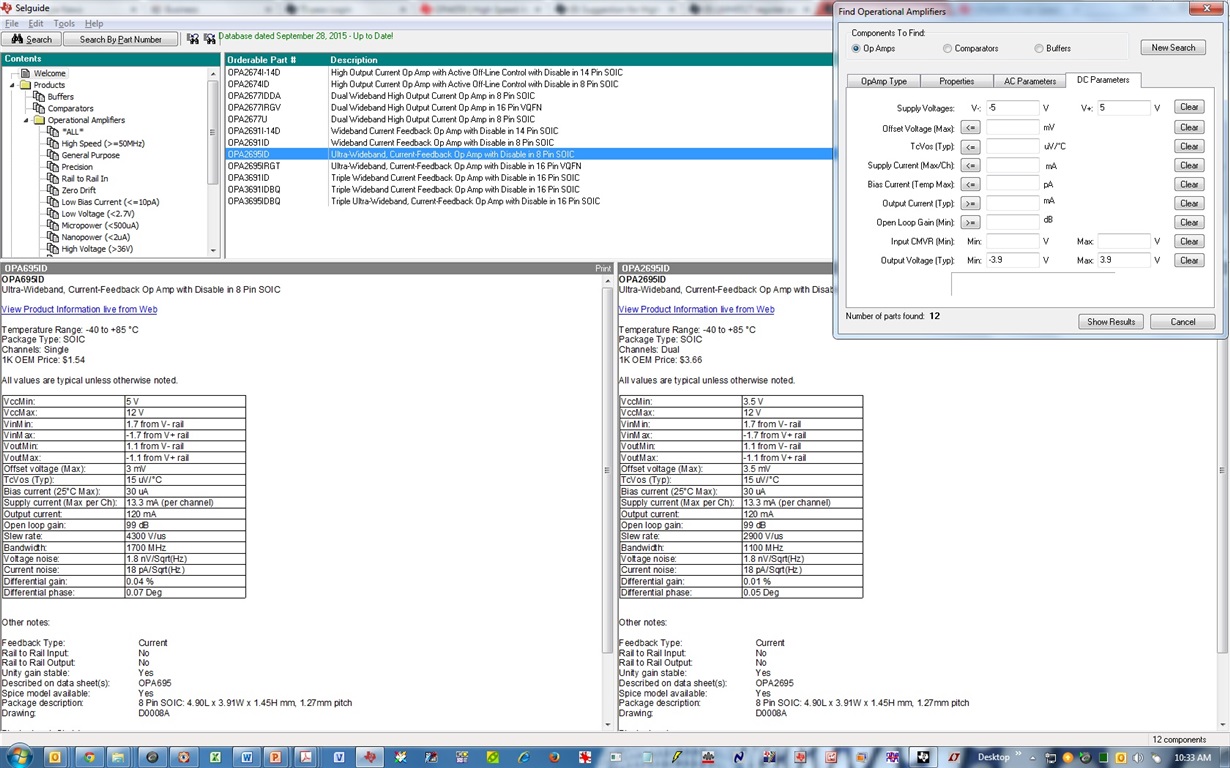This screenshot has width=1230, height=768.
Task: Select the OPA3695IDBQ row in the parts list
Action: tap(528, 201)
